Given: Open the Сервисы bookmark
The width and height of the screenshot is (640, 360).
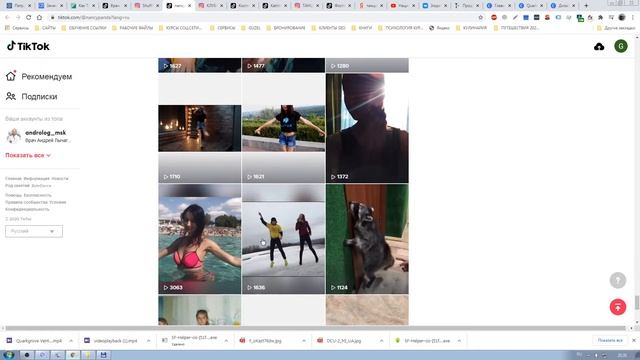Looking at the screenshot, I should pos(17,28).
